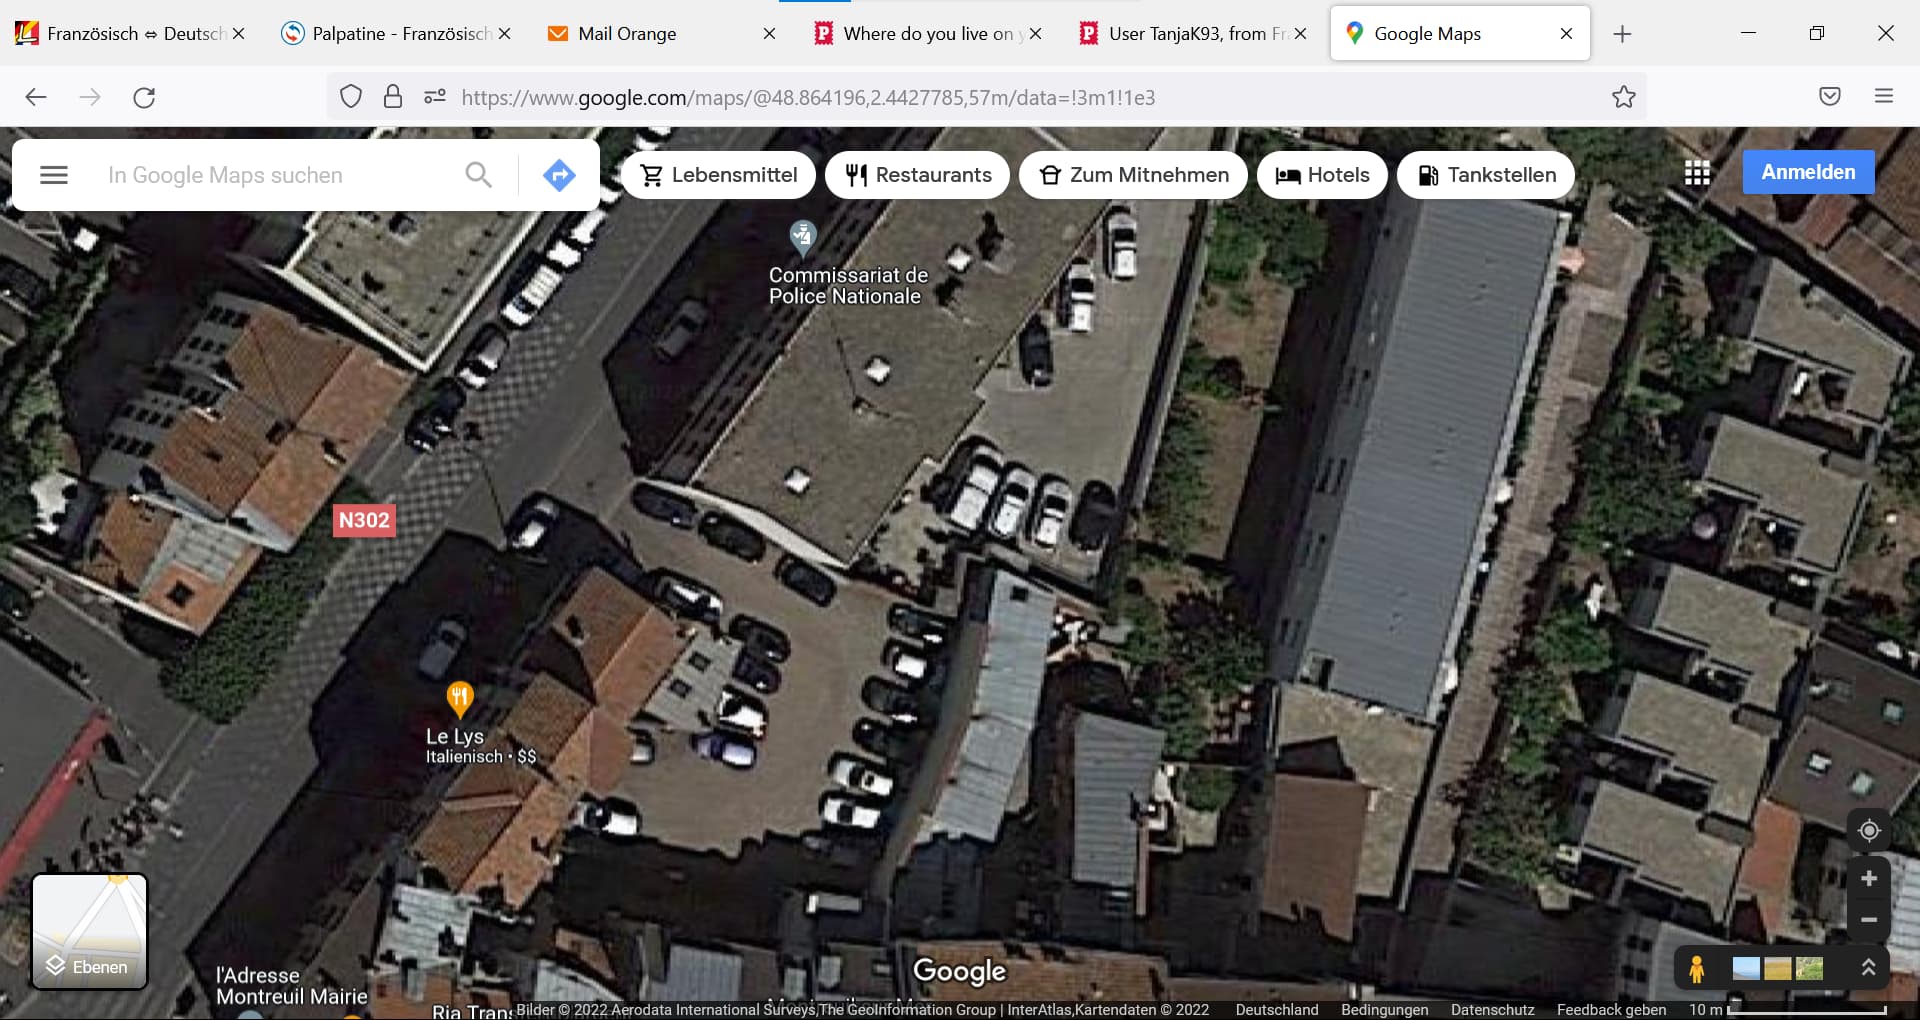1920x1020 pixels.
Task: Close the Mail Orange tab
Action: coord(769,34)
